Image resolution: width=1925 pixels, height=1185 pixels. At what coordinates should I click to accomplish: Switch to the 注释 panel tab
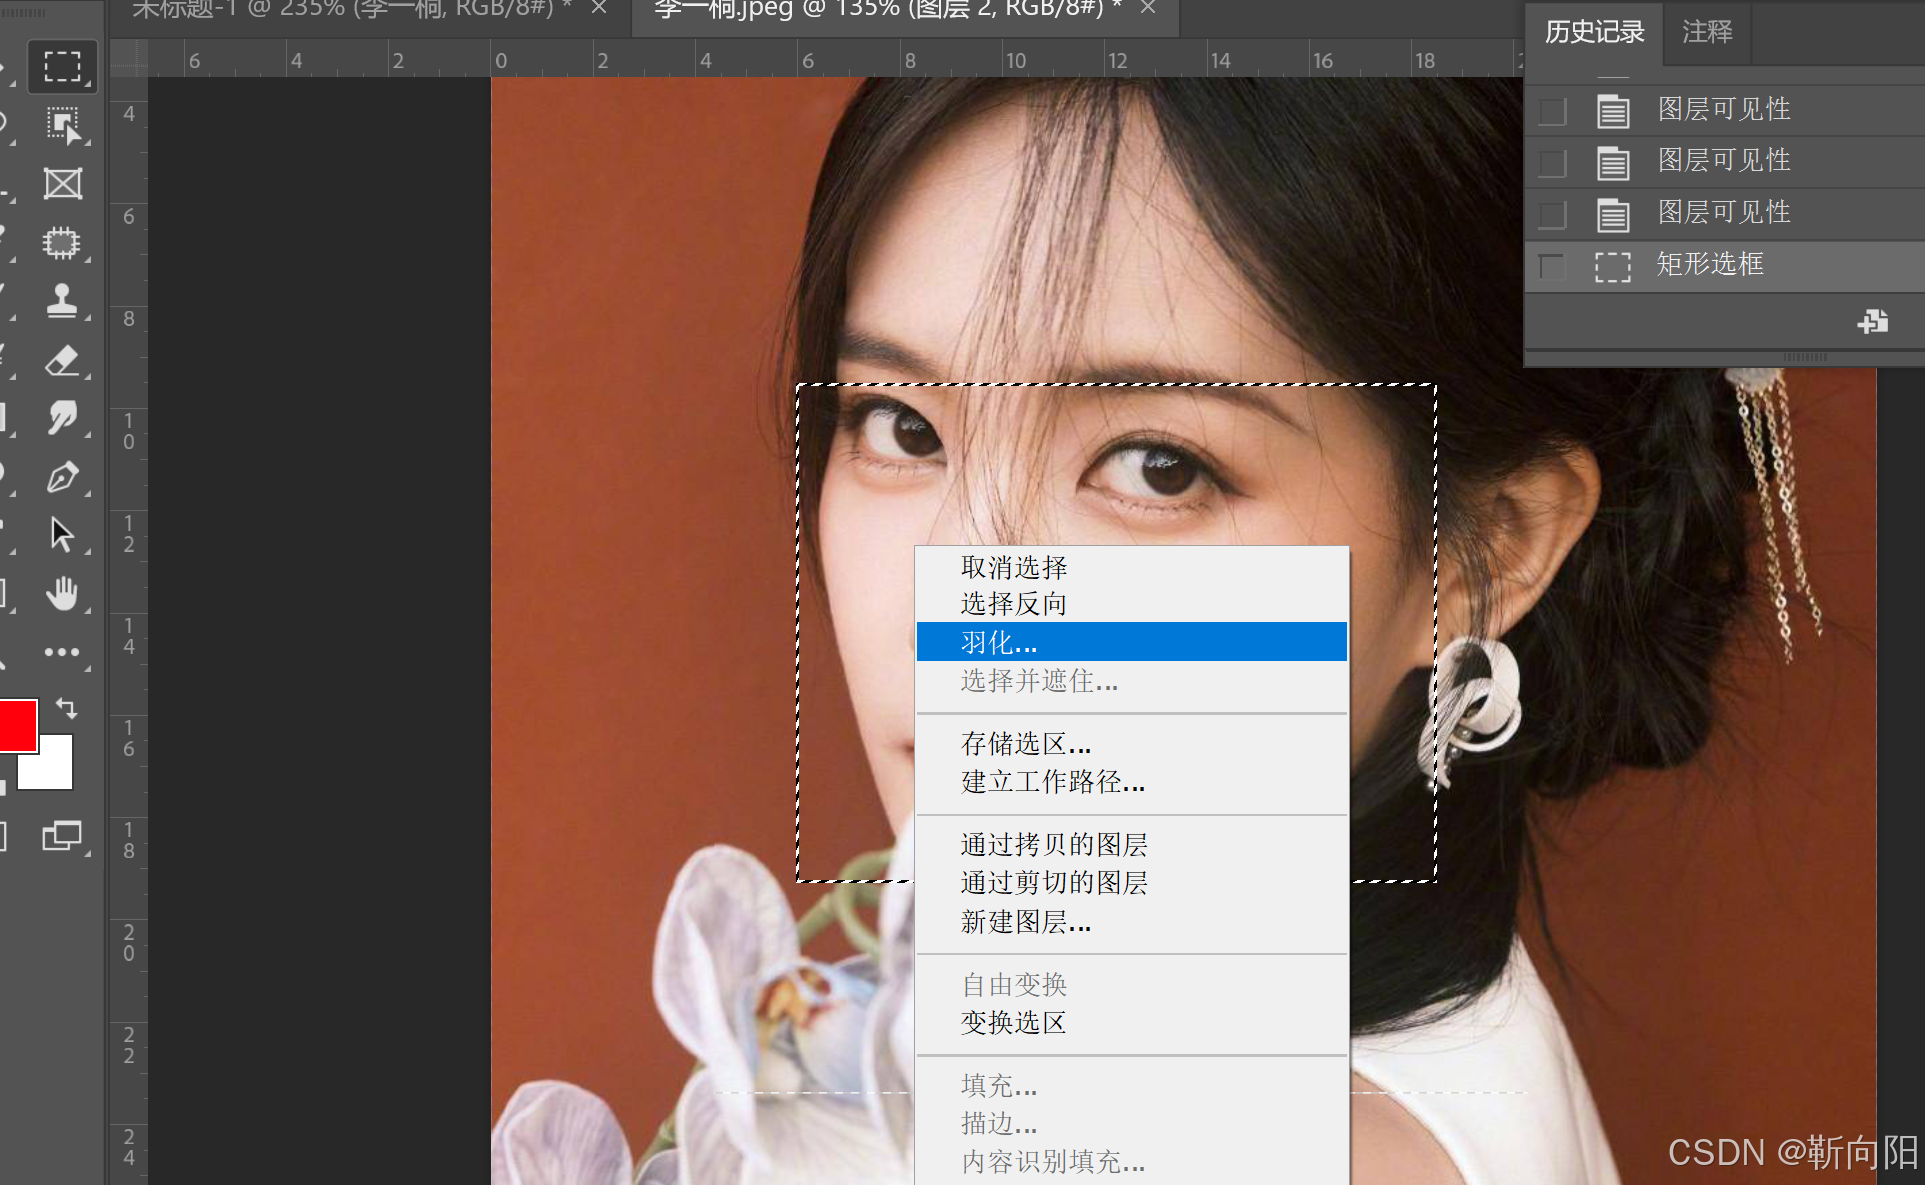tap(1706, 32)
